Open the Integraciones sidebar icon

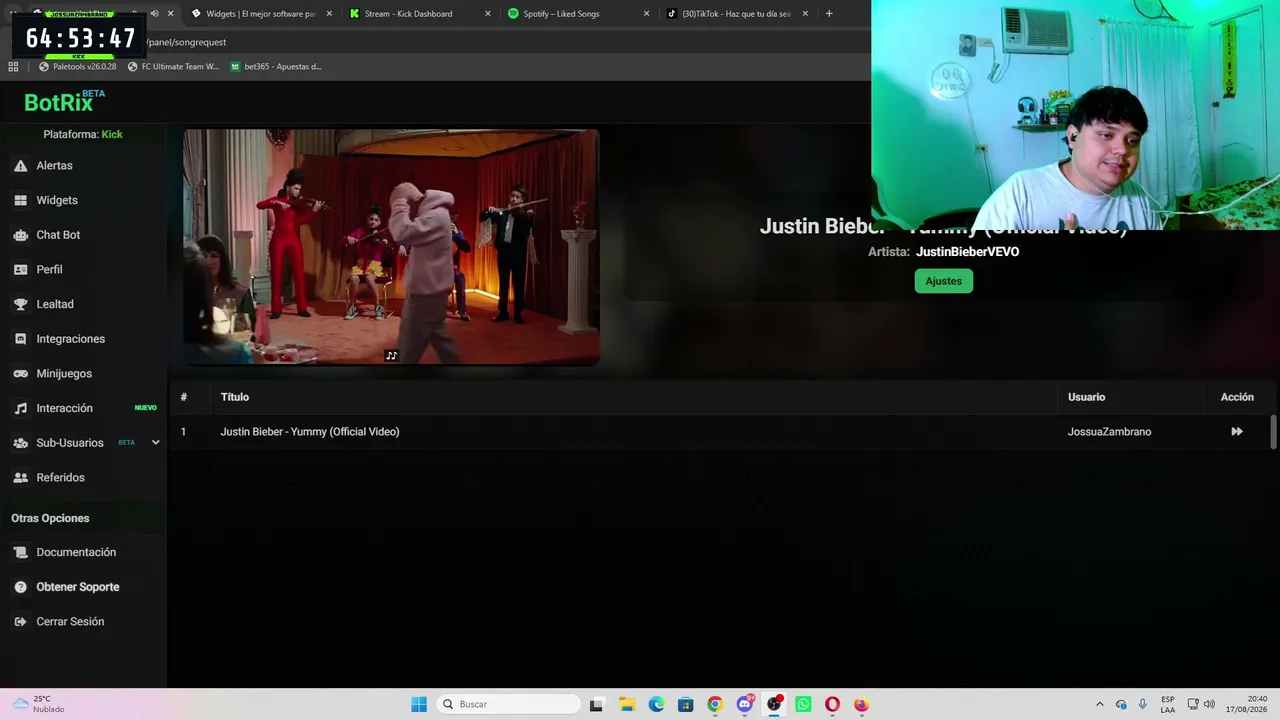click(20, 339)
